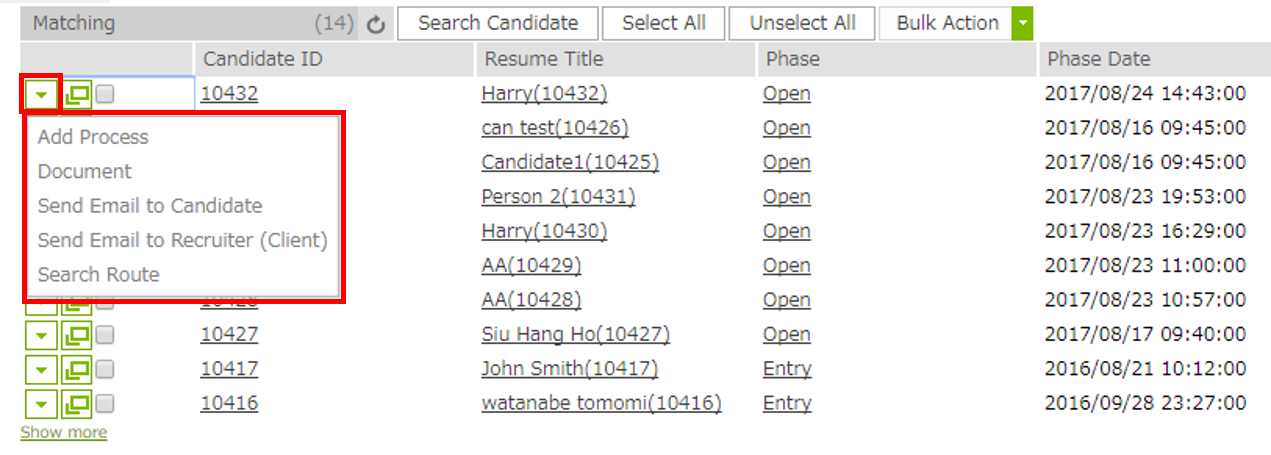The height and width of the screenshot is (455, 1271).
Task: Open the John Smith(10417) resume link
Action: [x=569, y=369]
